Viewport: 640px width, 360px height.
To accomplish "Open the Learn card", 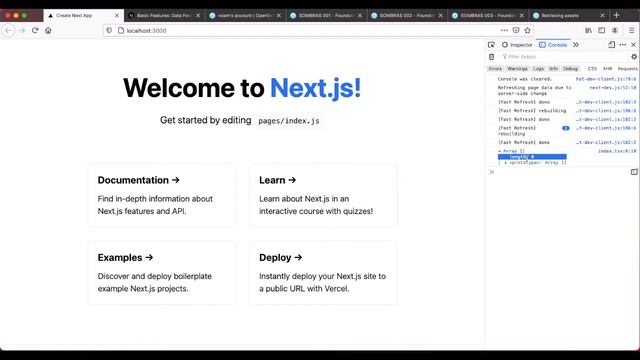I will 323,196.
